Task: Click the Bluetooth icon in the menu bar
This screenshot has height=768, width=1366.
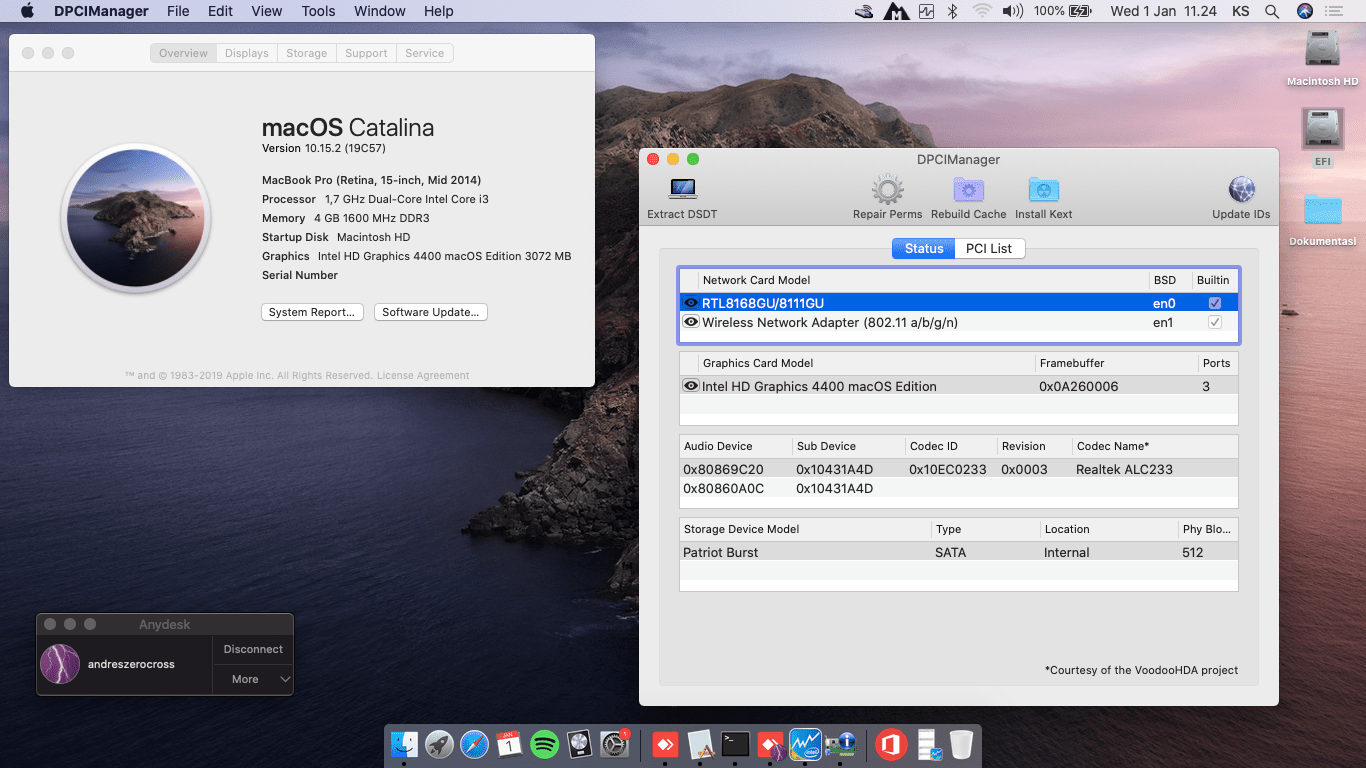Action: tap(951, 11)
